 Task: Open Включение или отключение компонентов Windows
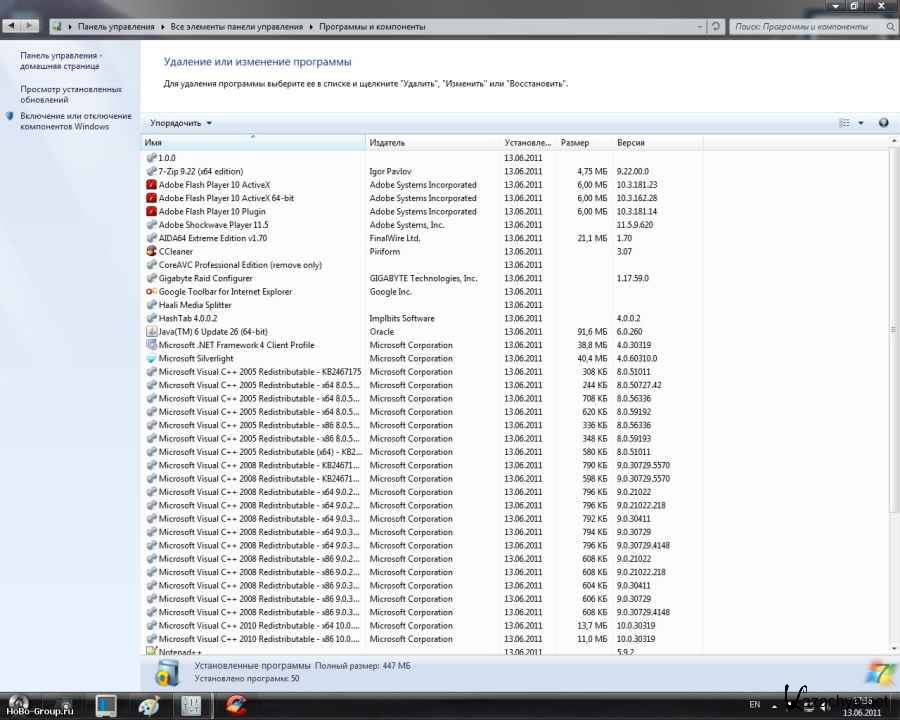pyautogui.click(x=76, y=121)
